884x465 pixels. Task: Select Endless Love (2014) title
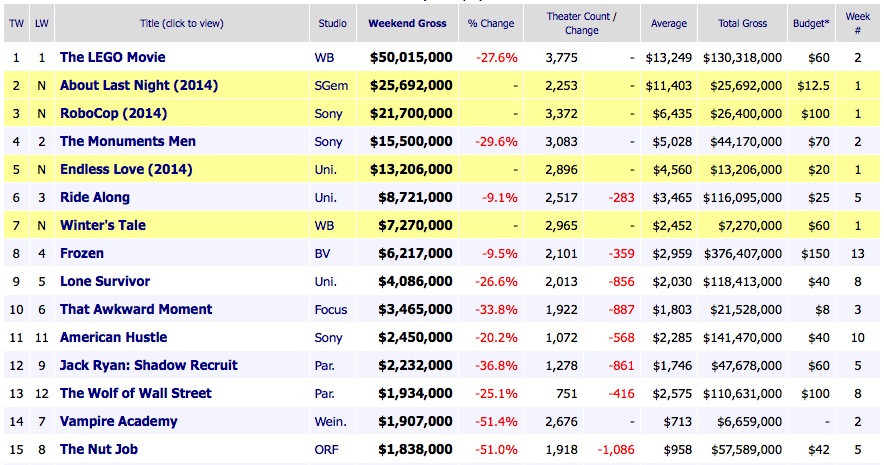[x=126, y=170]
